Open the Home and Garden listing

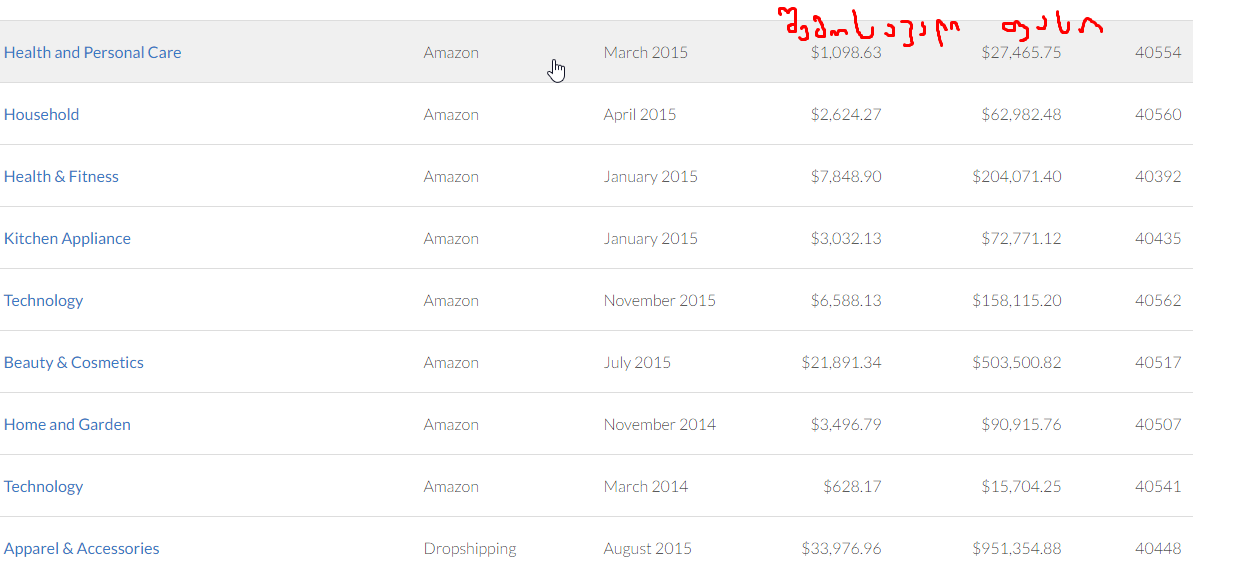pos(67,424)
